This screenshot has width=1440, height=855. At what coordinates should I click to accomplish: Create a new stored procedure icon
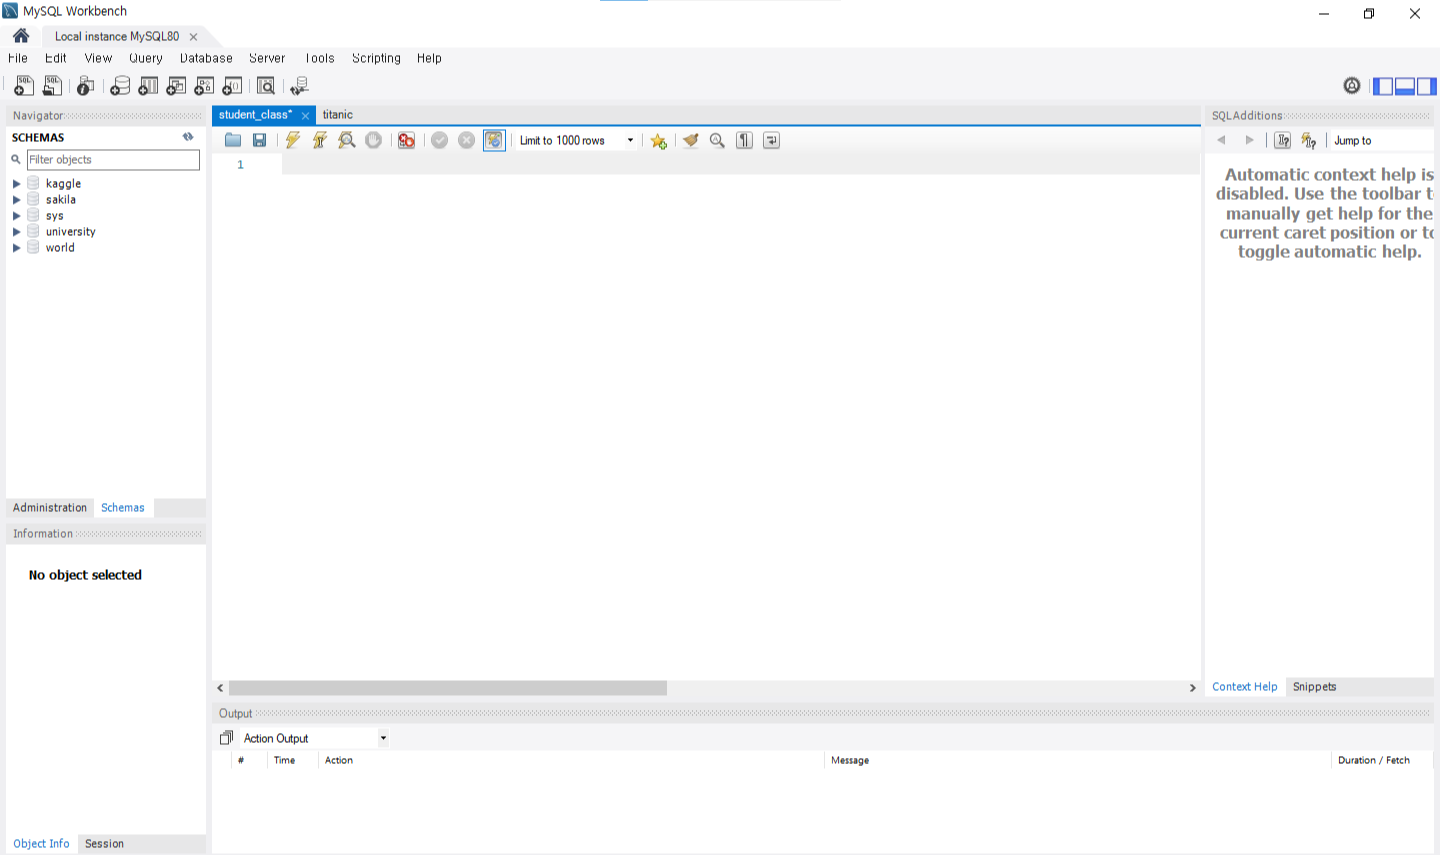(204, 86)
